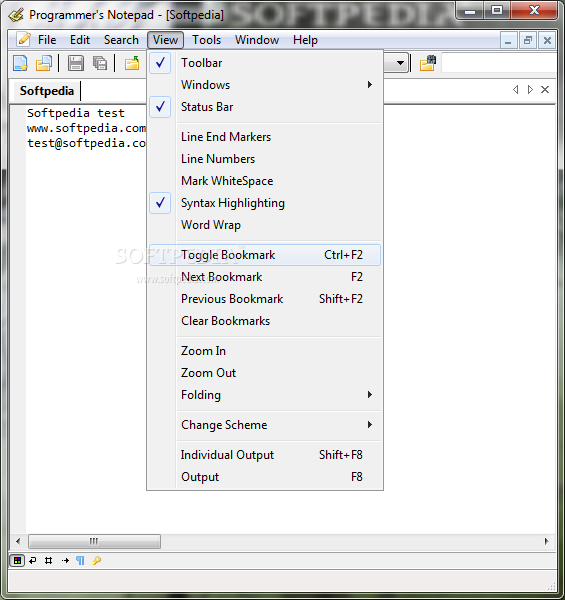
Task: Click the next tab right arrow
Action: 530,90
